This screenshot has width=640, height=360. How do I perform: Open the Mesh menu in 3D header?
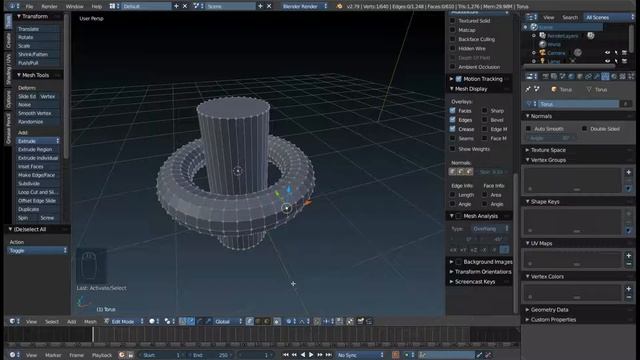coord(90,322)
